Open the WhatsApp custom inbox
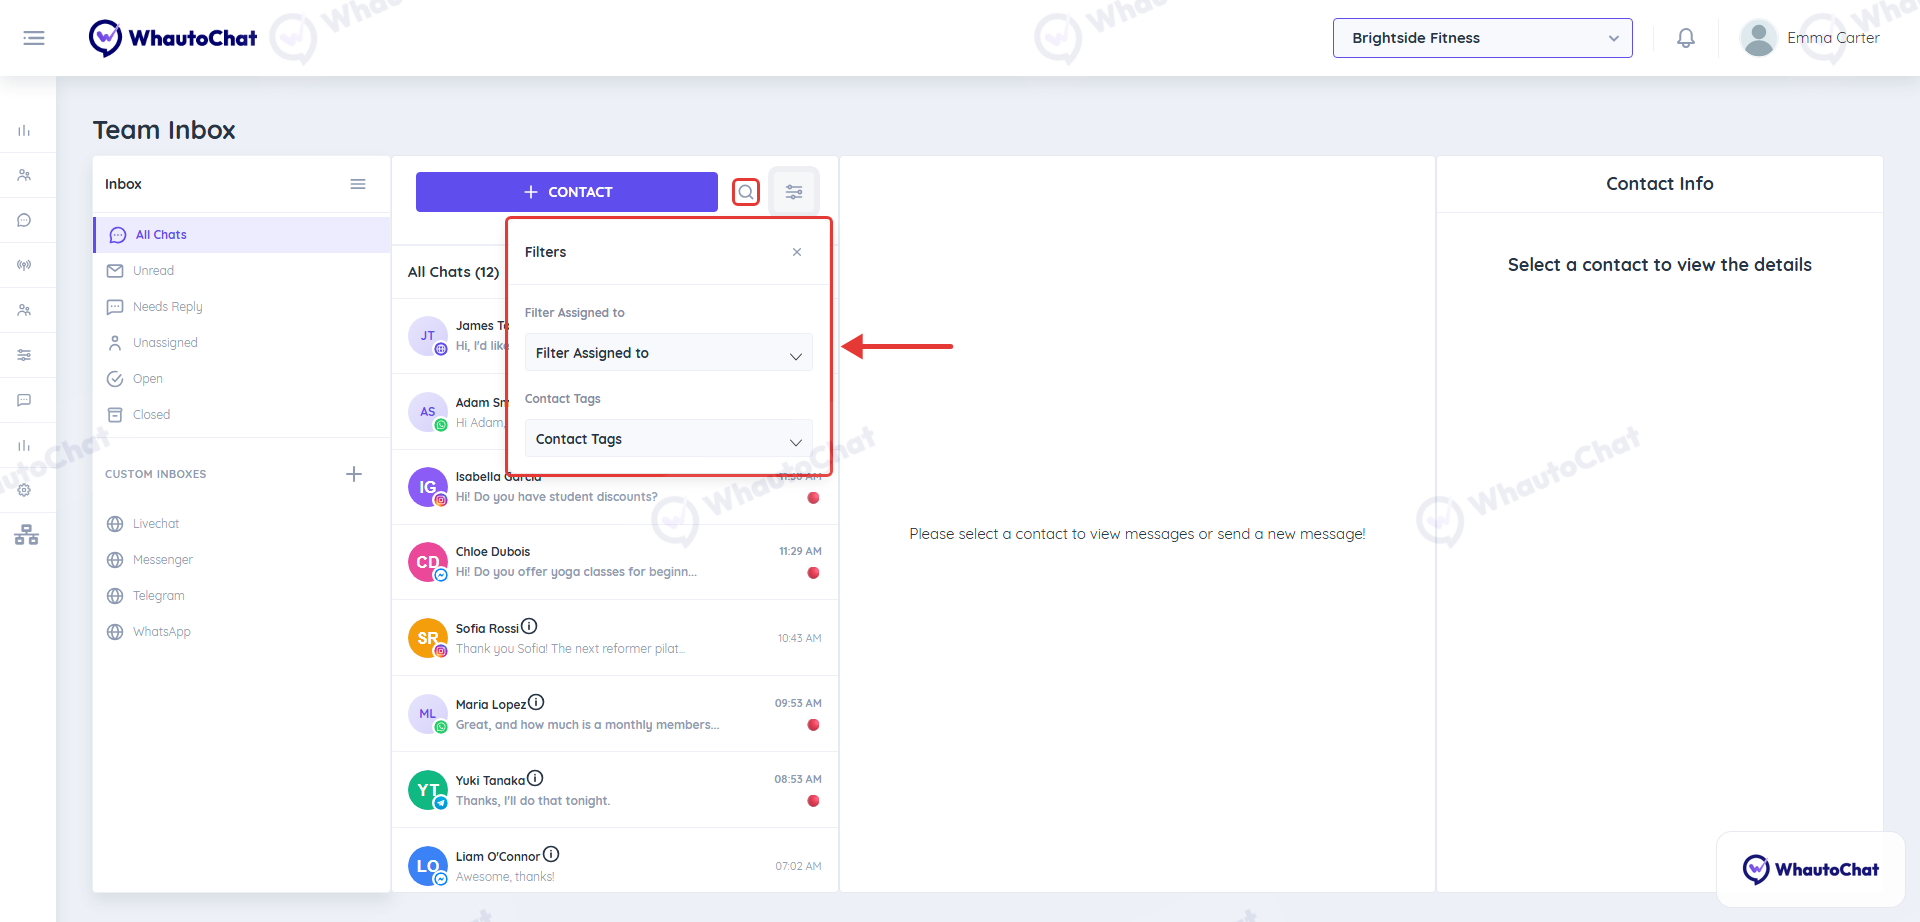The image size is (1920, 922). click(242, 632)
